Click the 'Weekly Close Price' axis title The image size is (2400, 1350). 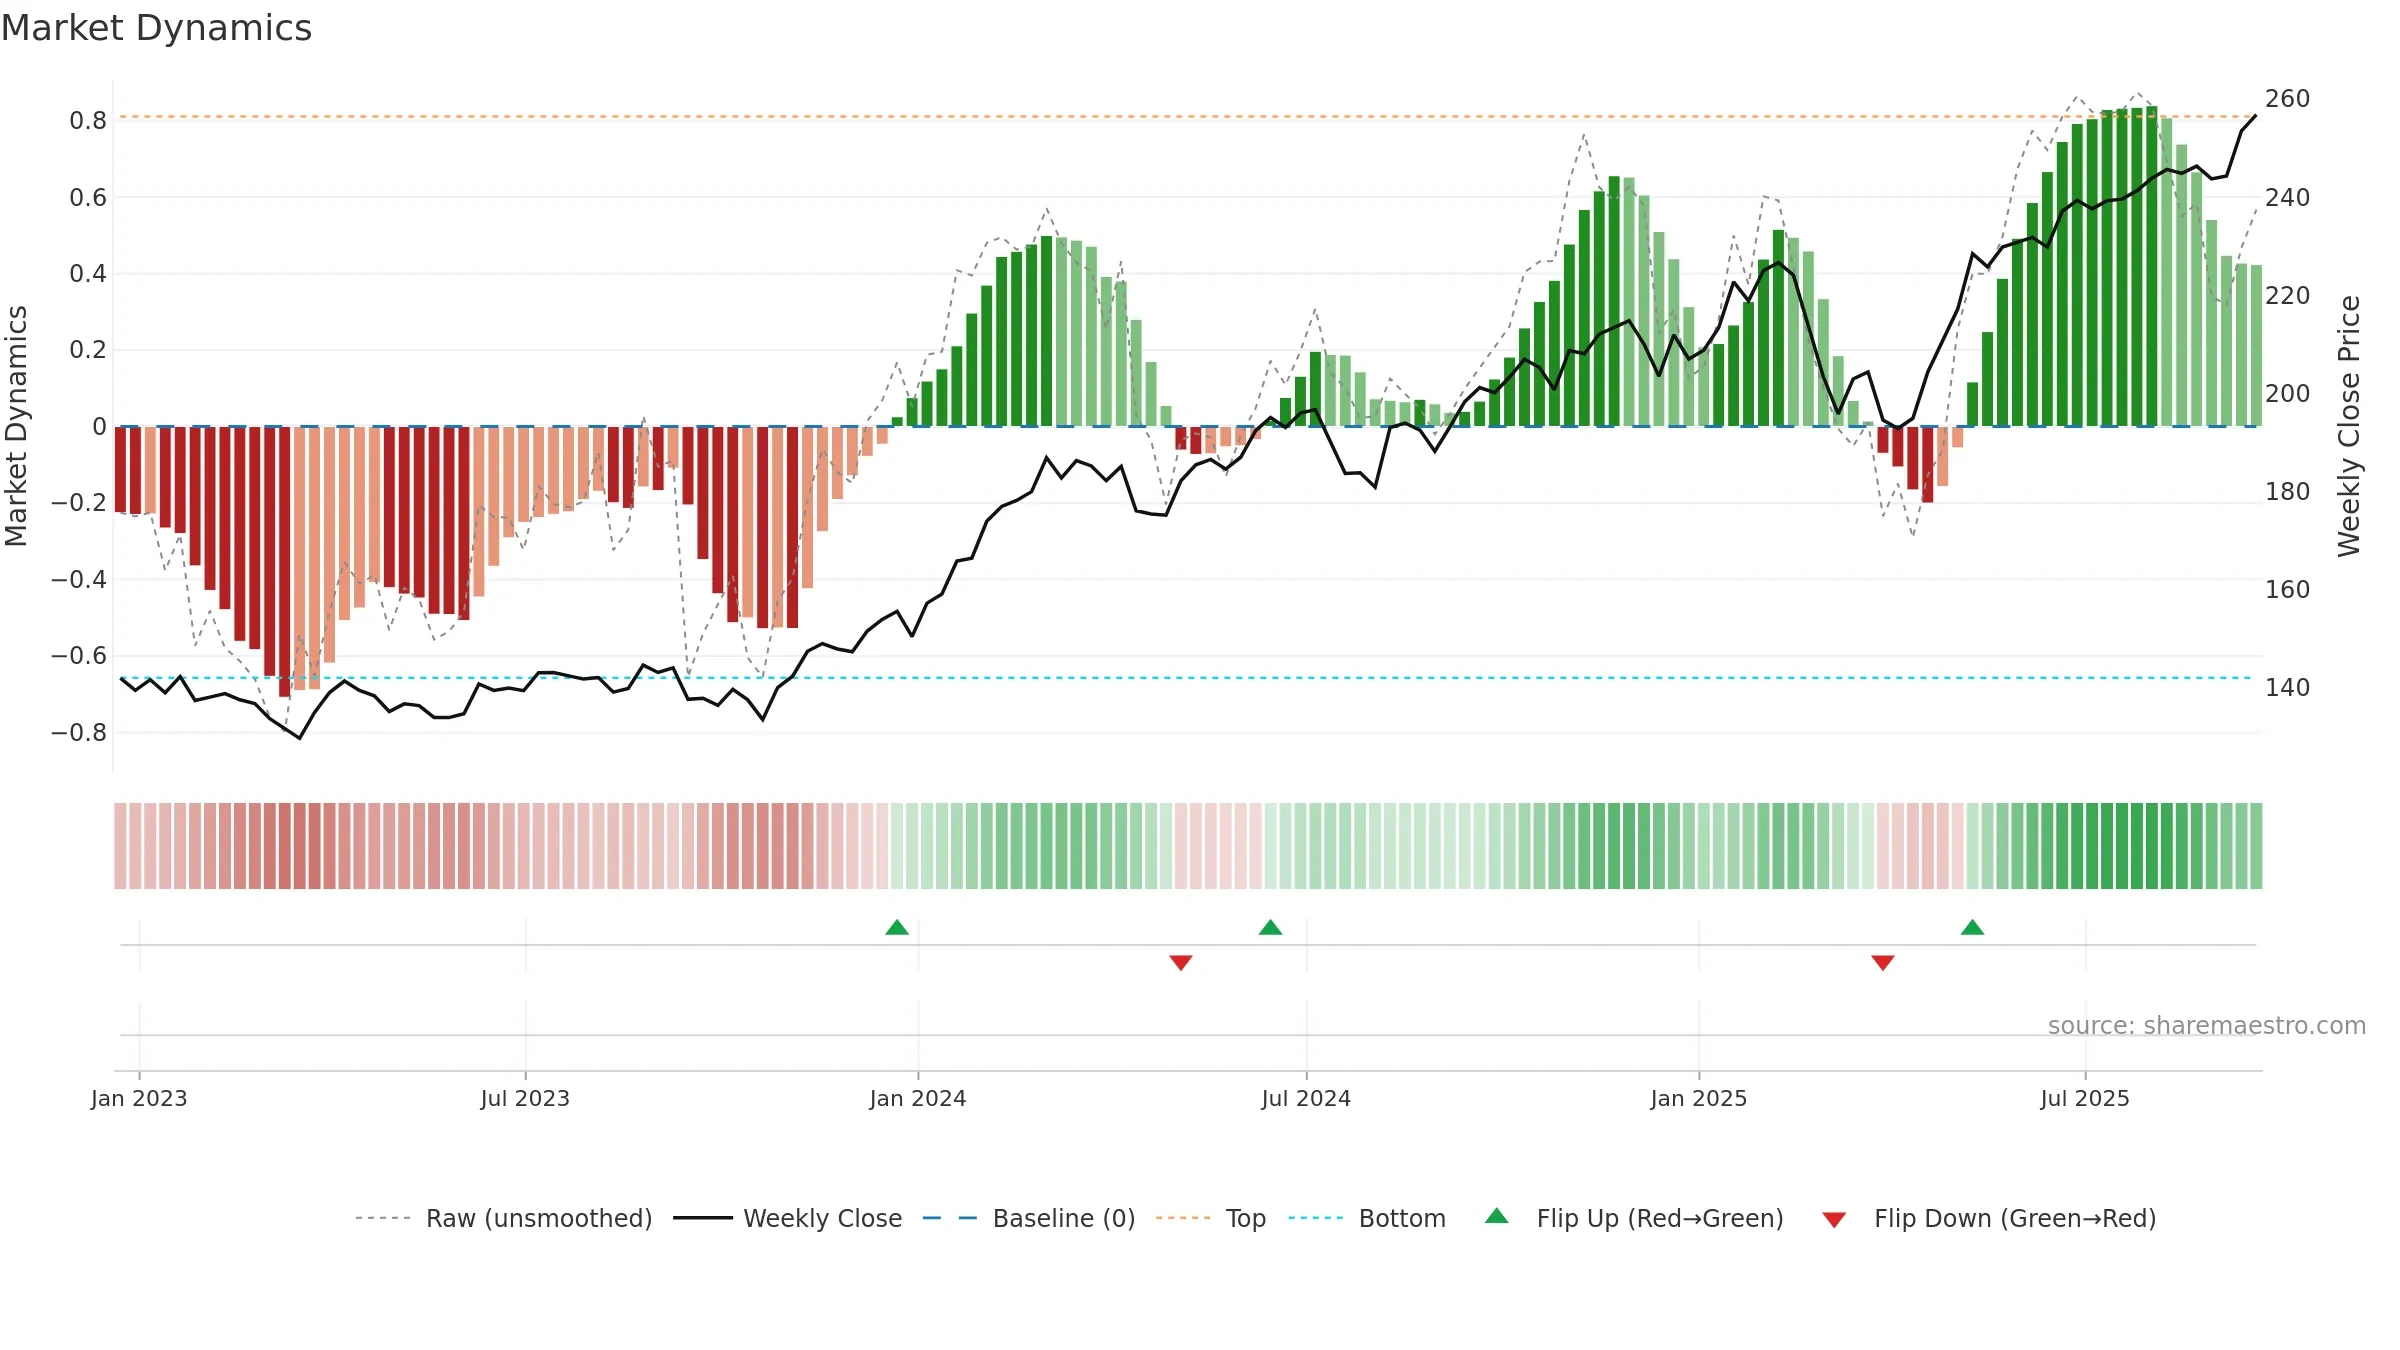coord(2349,426)
